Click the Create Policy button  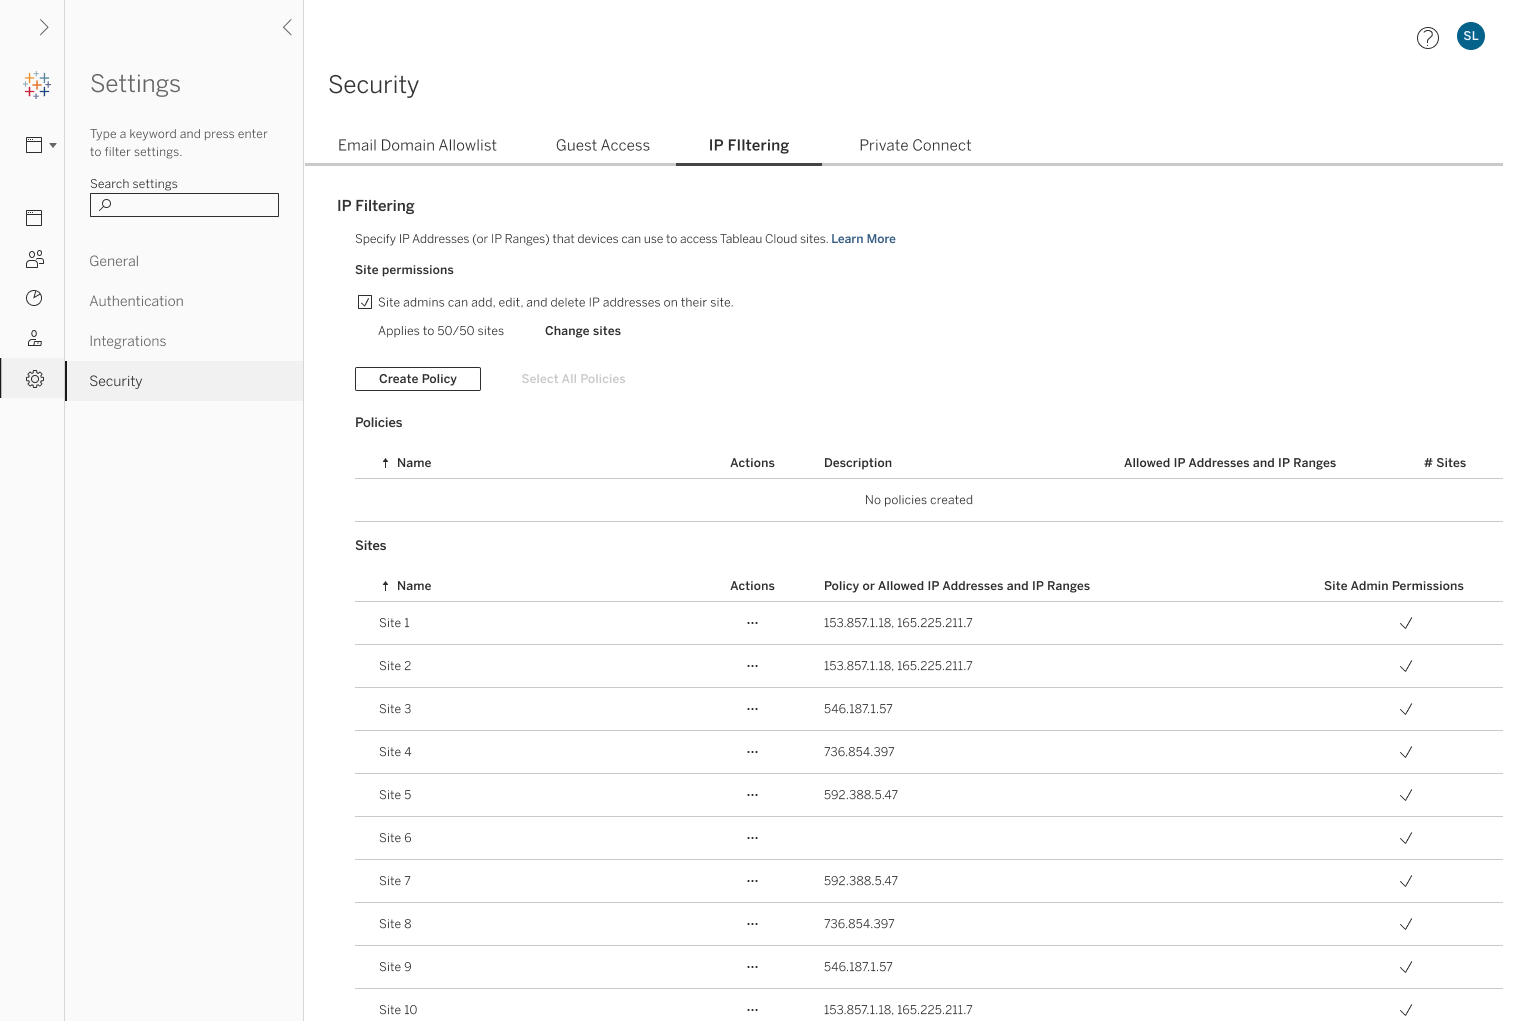[x=418, y=379]
